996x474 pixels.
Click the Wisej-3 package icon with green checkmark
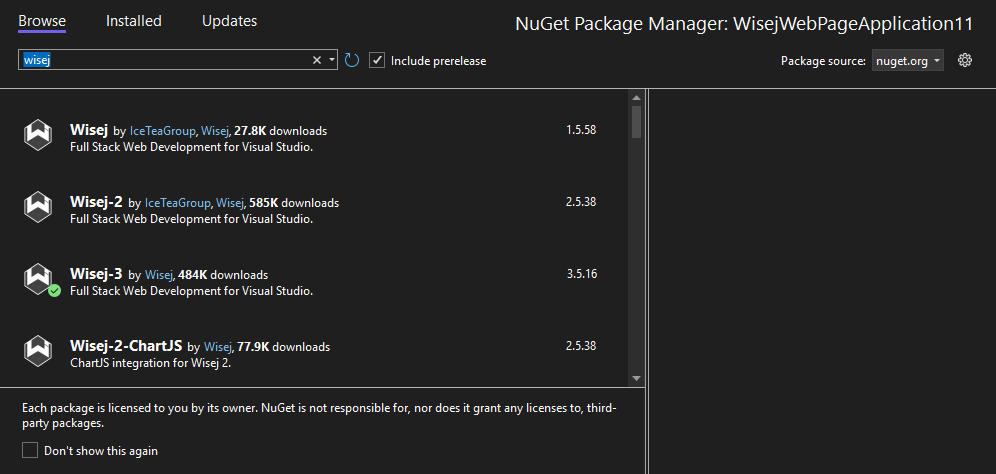[x=40, y=280]
